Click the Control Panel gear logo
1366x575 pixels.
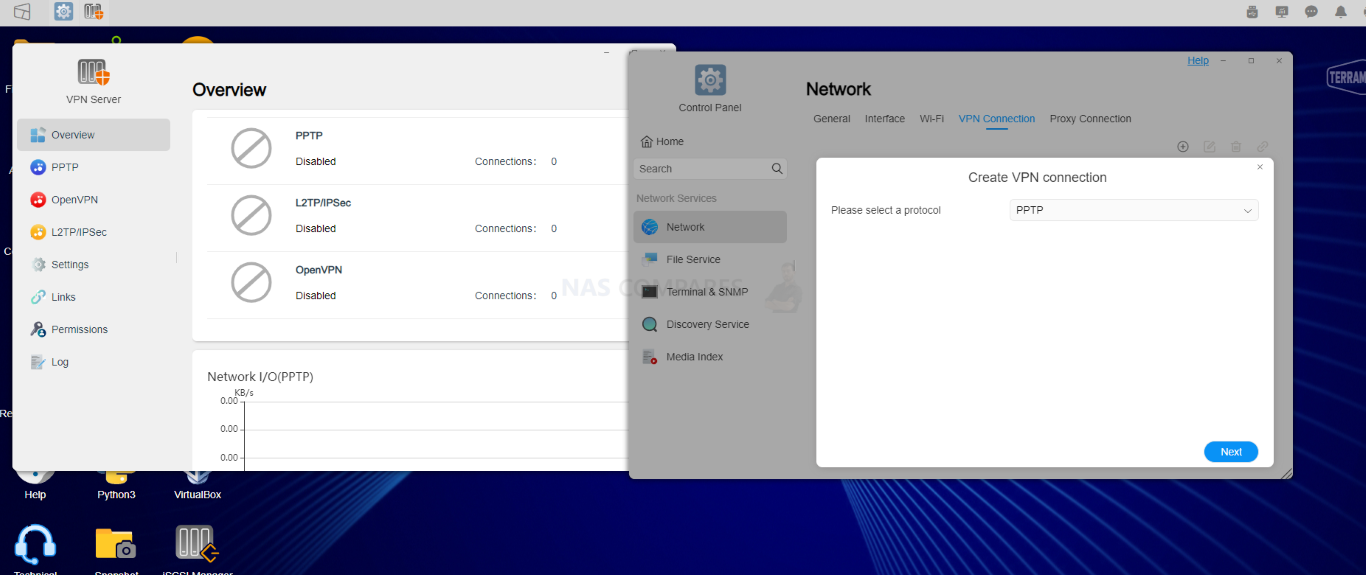[710, 80]
